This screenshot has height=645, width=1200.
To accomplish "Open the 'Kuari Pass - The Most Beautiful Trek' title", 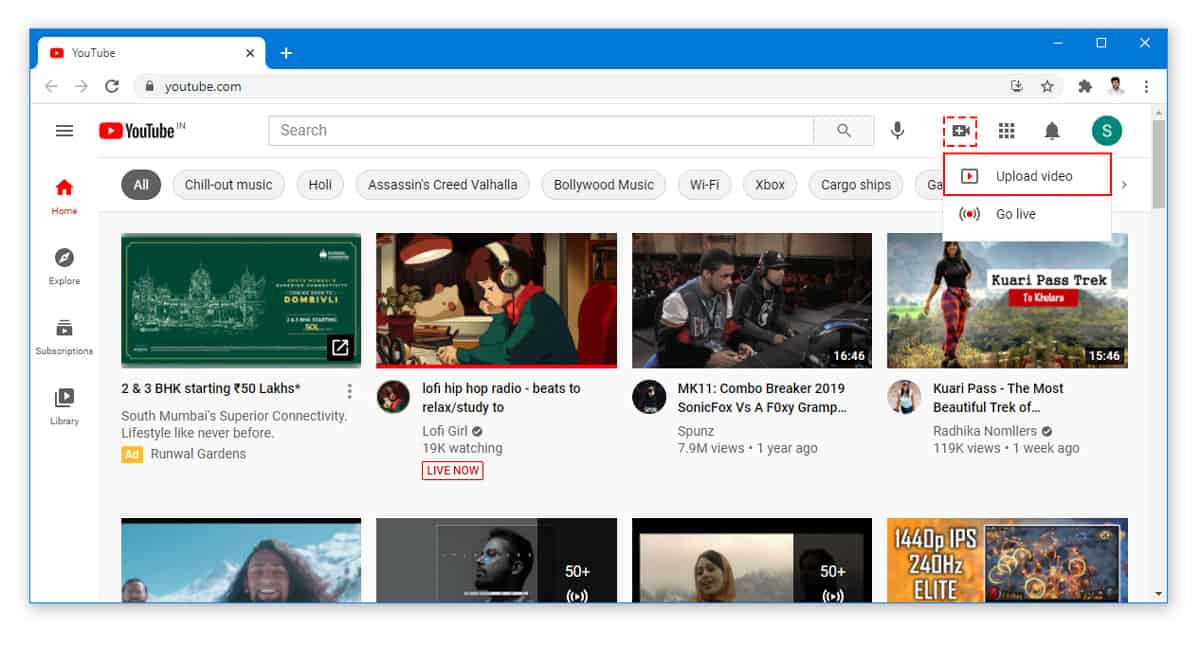I will pyautogui.click(x=998, y=398).
